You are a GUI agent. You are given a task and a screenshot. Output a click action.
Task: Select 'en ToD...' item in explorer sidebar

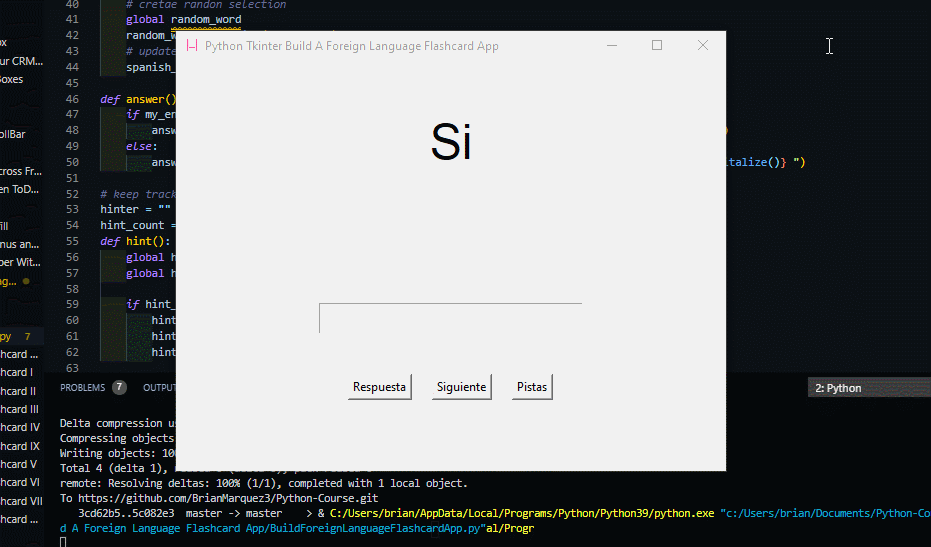(21, 189)
